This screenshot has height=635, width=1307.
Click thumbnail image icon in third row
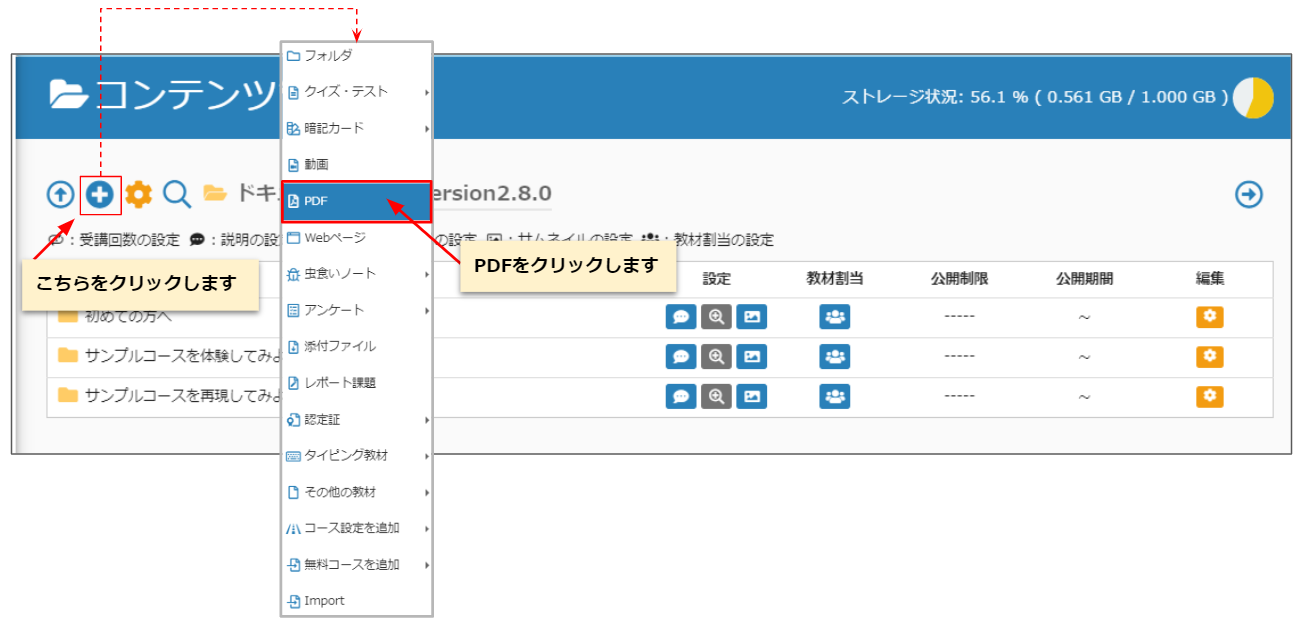tap(751, 396)
